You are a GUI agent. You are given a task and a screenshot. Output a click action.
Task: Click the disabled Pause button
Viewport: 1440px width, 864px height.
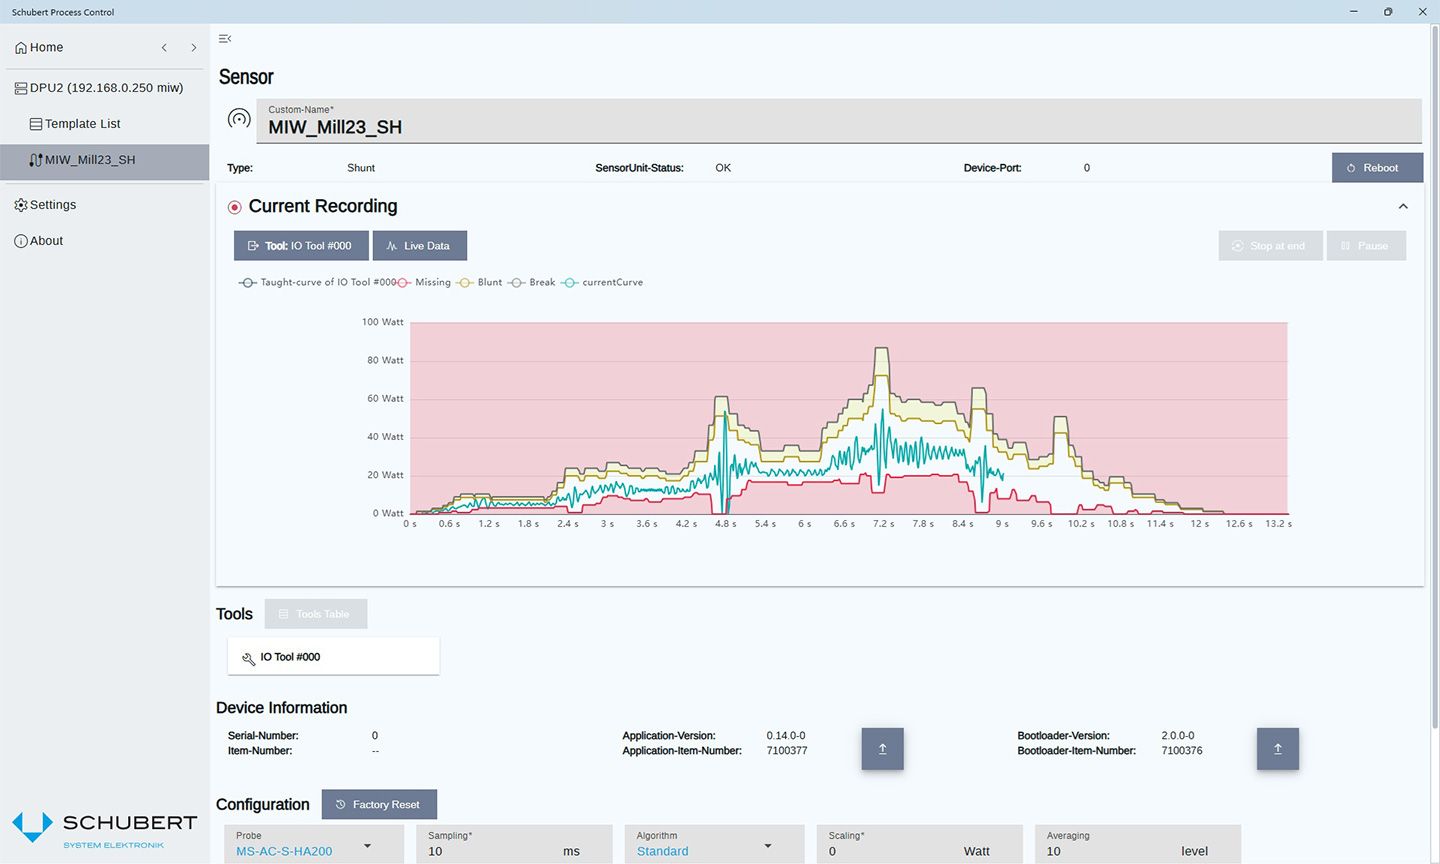pos(1366,246)
